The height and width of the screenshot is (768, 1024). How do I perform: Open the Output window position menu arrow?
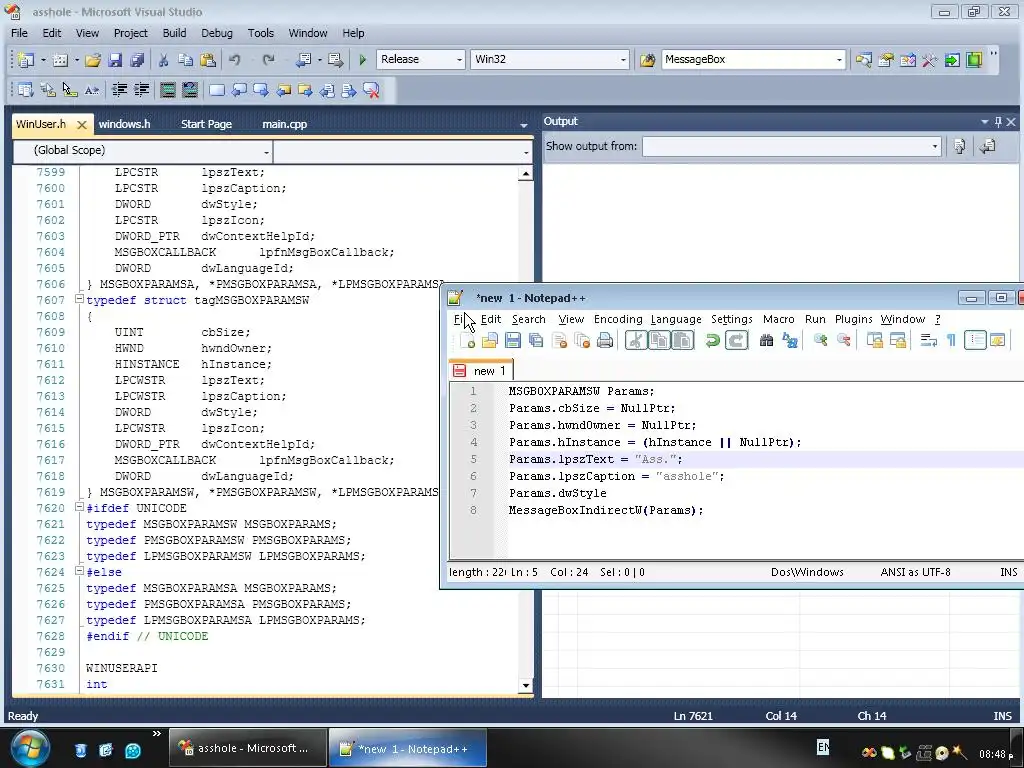click(984, 121)
